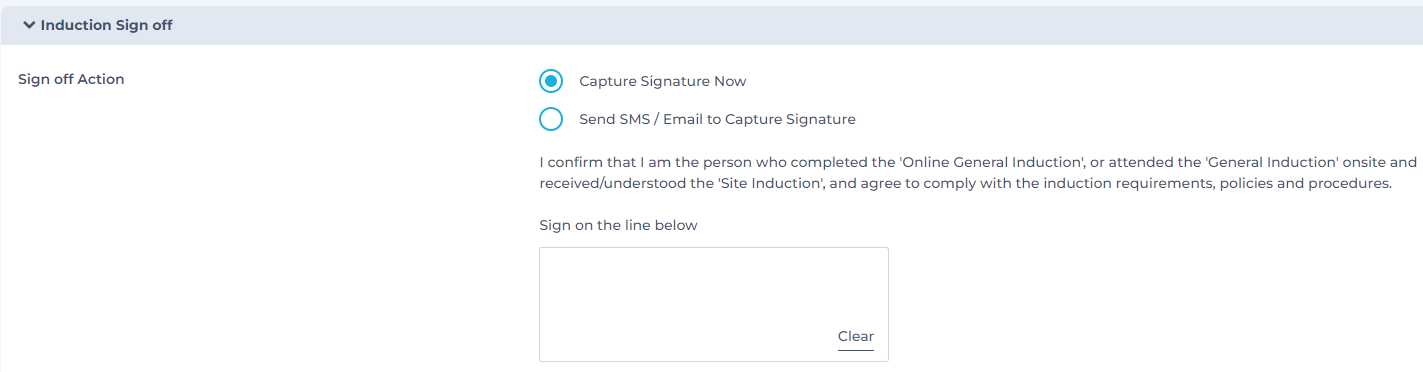The image size is (1423, 372).
Task: Choose the Send SMS / Email radio button
Action: tap(551, 119)
